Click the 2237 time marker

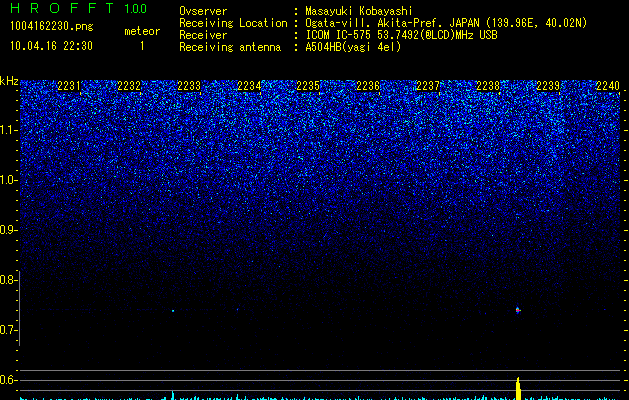click(428, 86)
